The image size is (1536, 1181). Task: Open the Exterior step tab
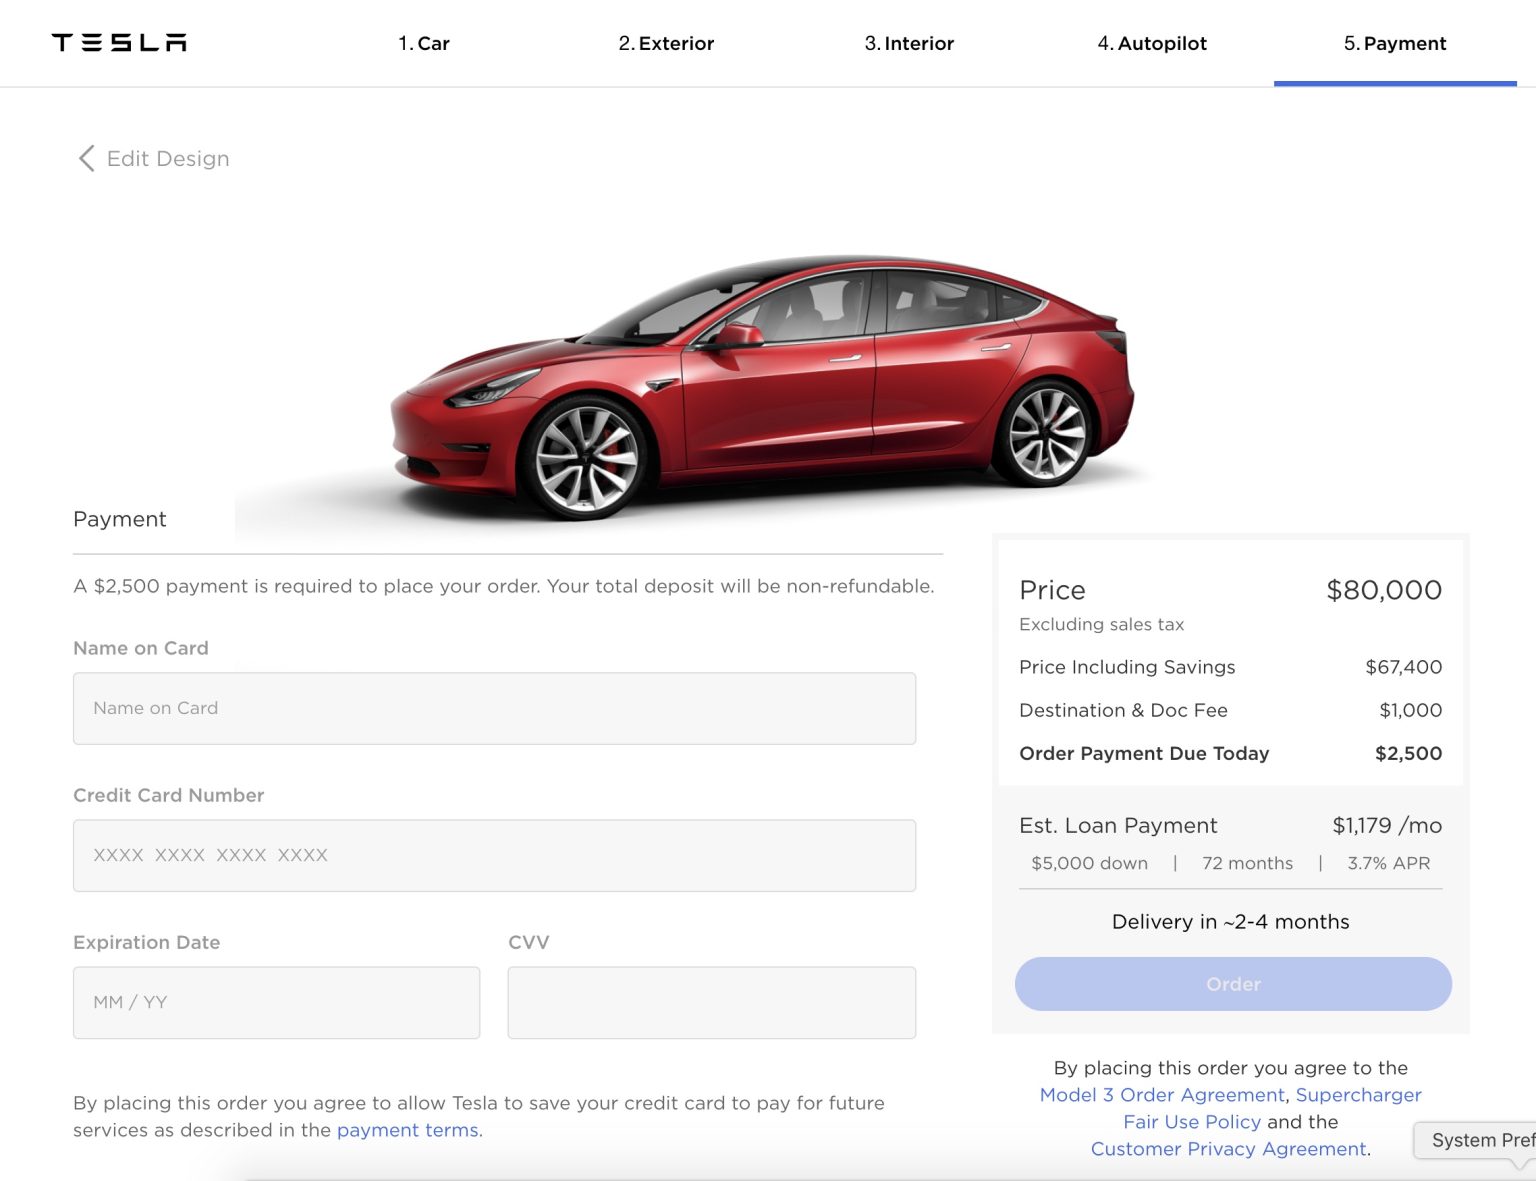(x=666, y=43)
